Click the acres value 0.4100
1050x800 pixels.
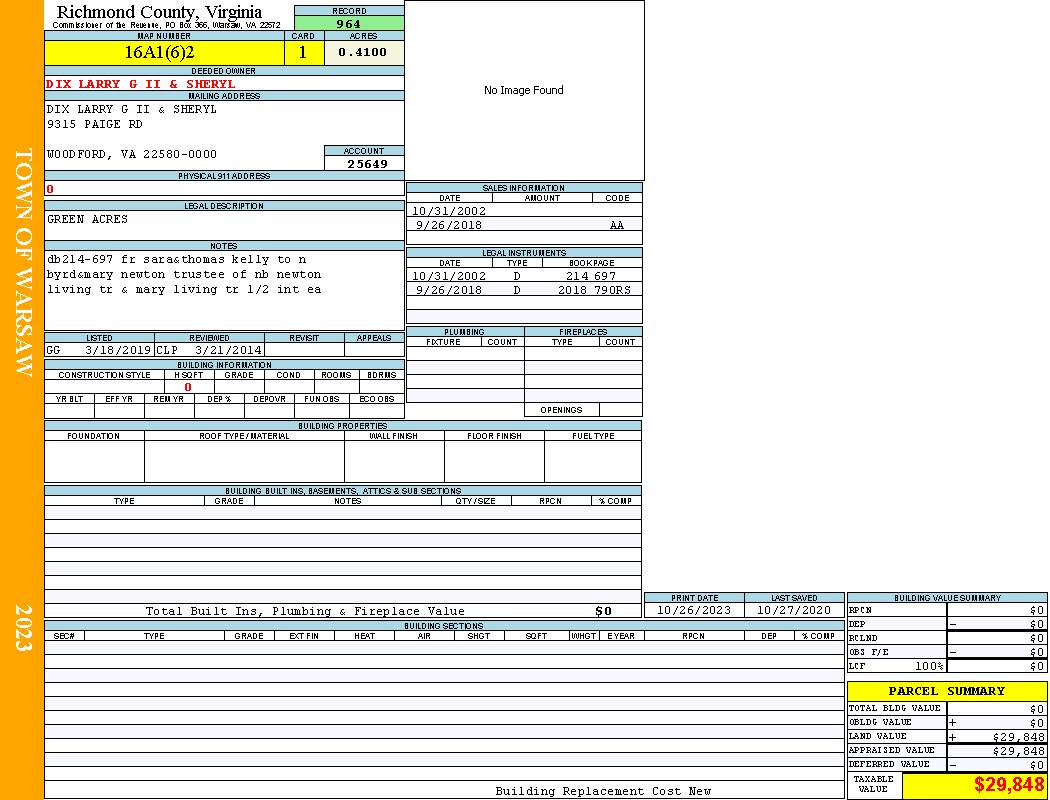(364, 53)
